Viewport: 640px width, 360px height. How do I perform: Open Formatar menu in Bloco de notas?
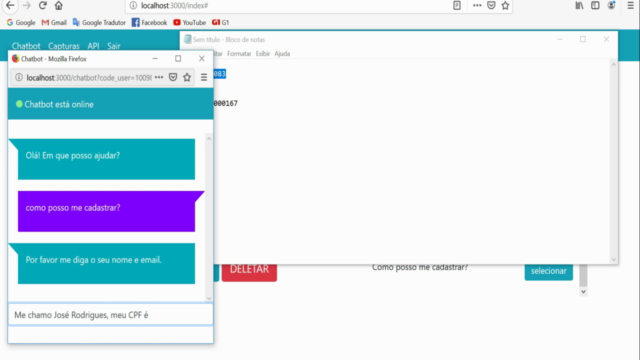click(239, 53)
